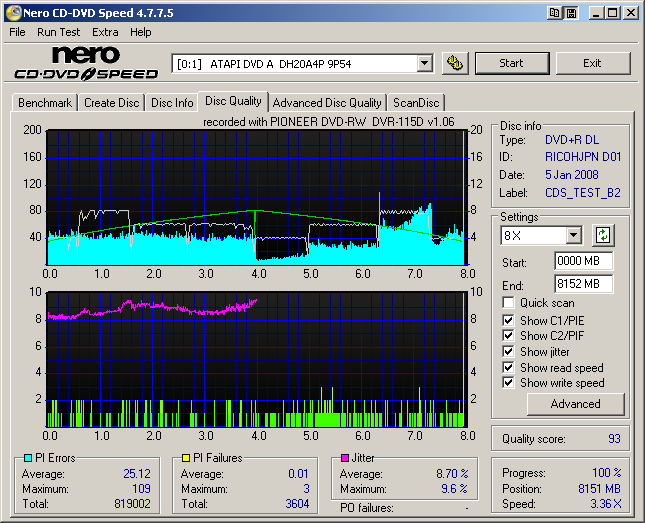Click the PI errors upper graph
This screenshot has width=645, height=523.
point(257,198)
